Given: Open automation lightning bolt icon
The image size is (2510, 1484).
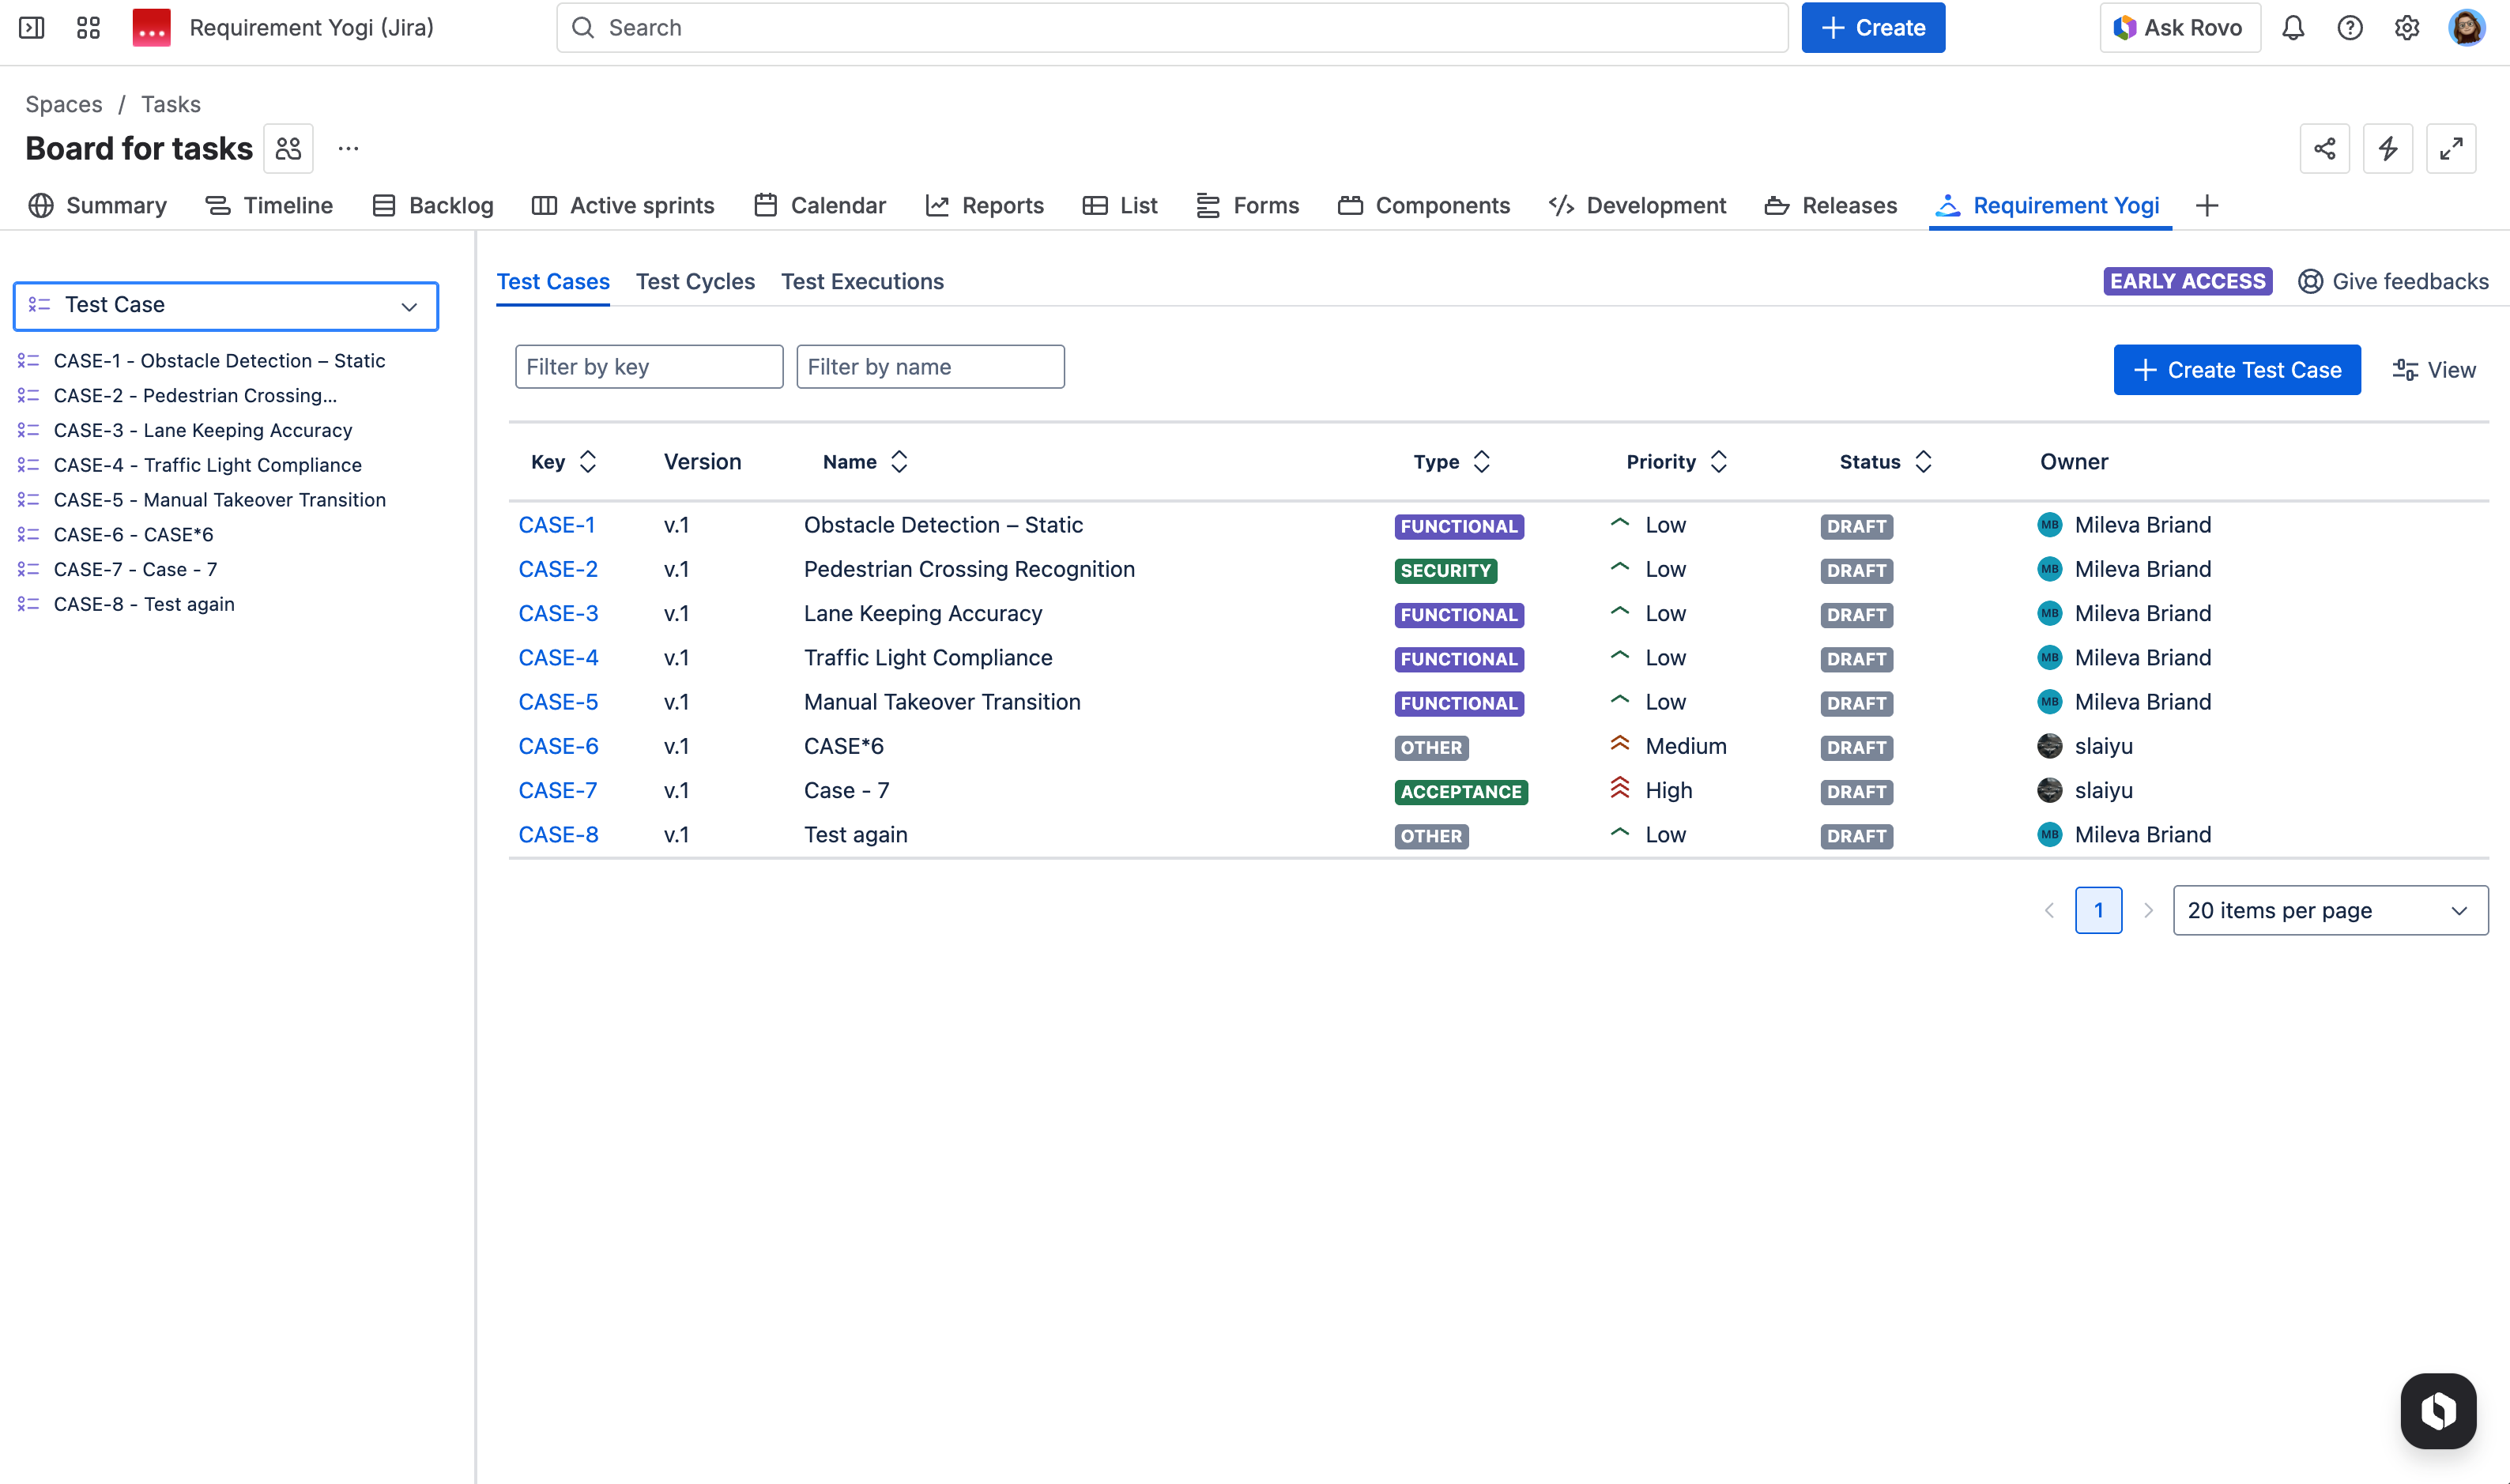Looking at the screenshot, I should tap(2387, 149).
